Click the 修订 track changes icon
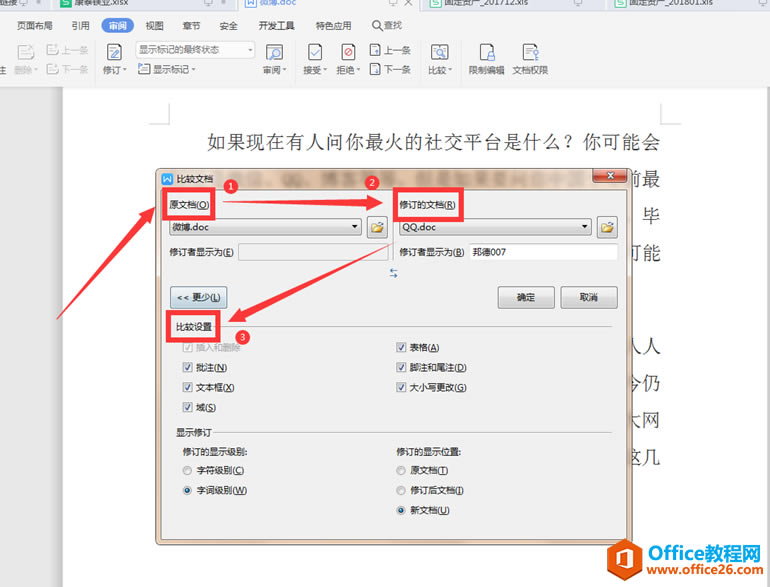This screenshot has width=770, height=587. click(x=114, y=52)
